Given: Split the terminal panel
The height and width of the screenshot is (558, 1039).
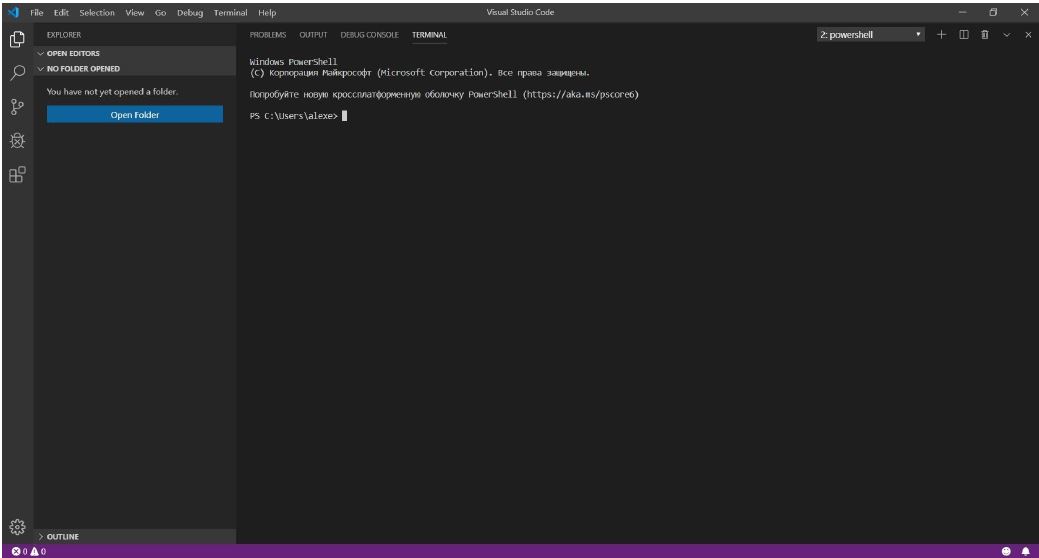Looking at the screenshot, I should click(x=964, y=35).
